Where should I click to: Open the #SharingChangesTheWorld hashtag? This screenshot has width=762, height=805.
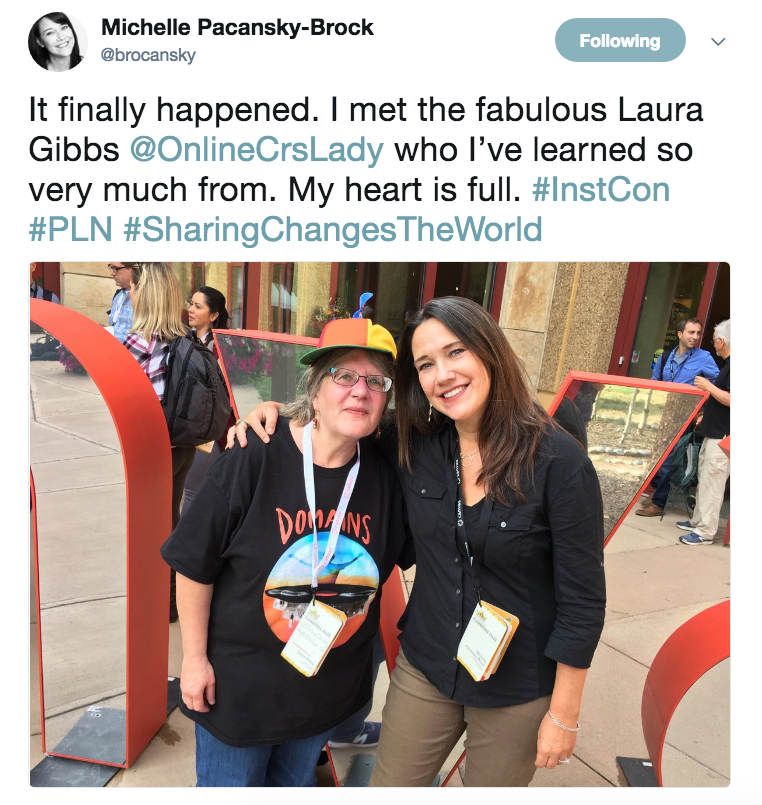coord(333,229)
